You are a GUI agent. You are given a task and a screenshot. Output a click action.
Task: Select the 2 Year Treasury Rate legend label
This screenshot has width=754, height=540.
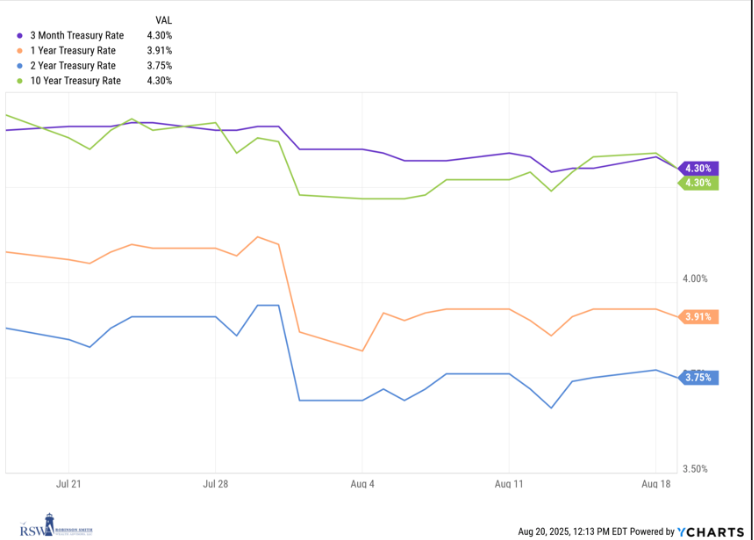[x=73, y=65]
